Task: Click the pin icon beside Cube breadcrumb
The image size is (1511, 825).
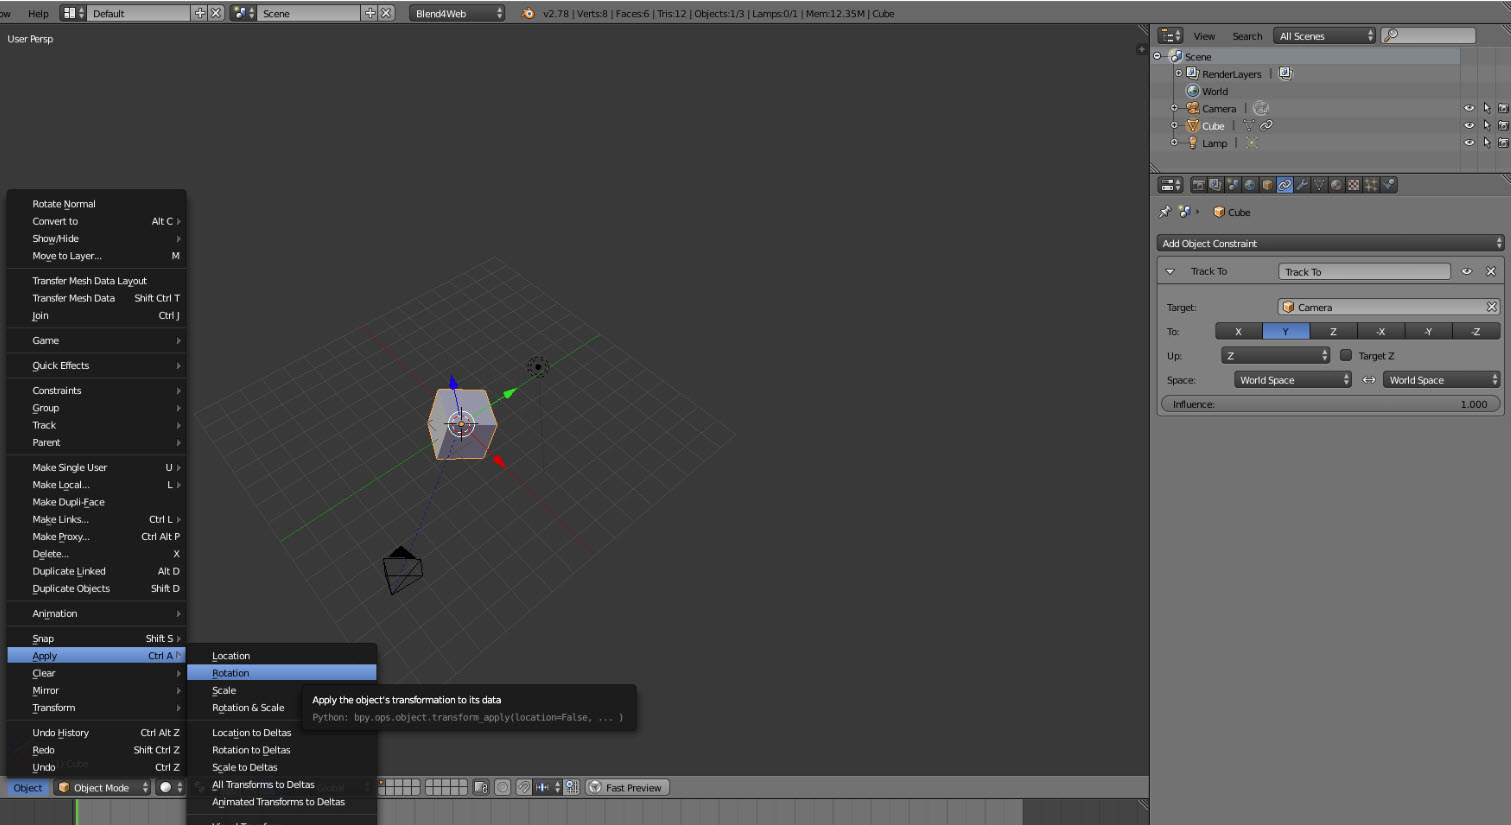Action: 1164,212
